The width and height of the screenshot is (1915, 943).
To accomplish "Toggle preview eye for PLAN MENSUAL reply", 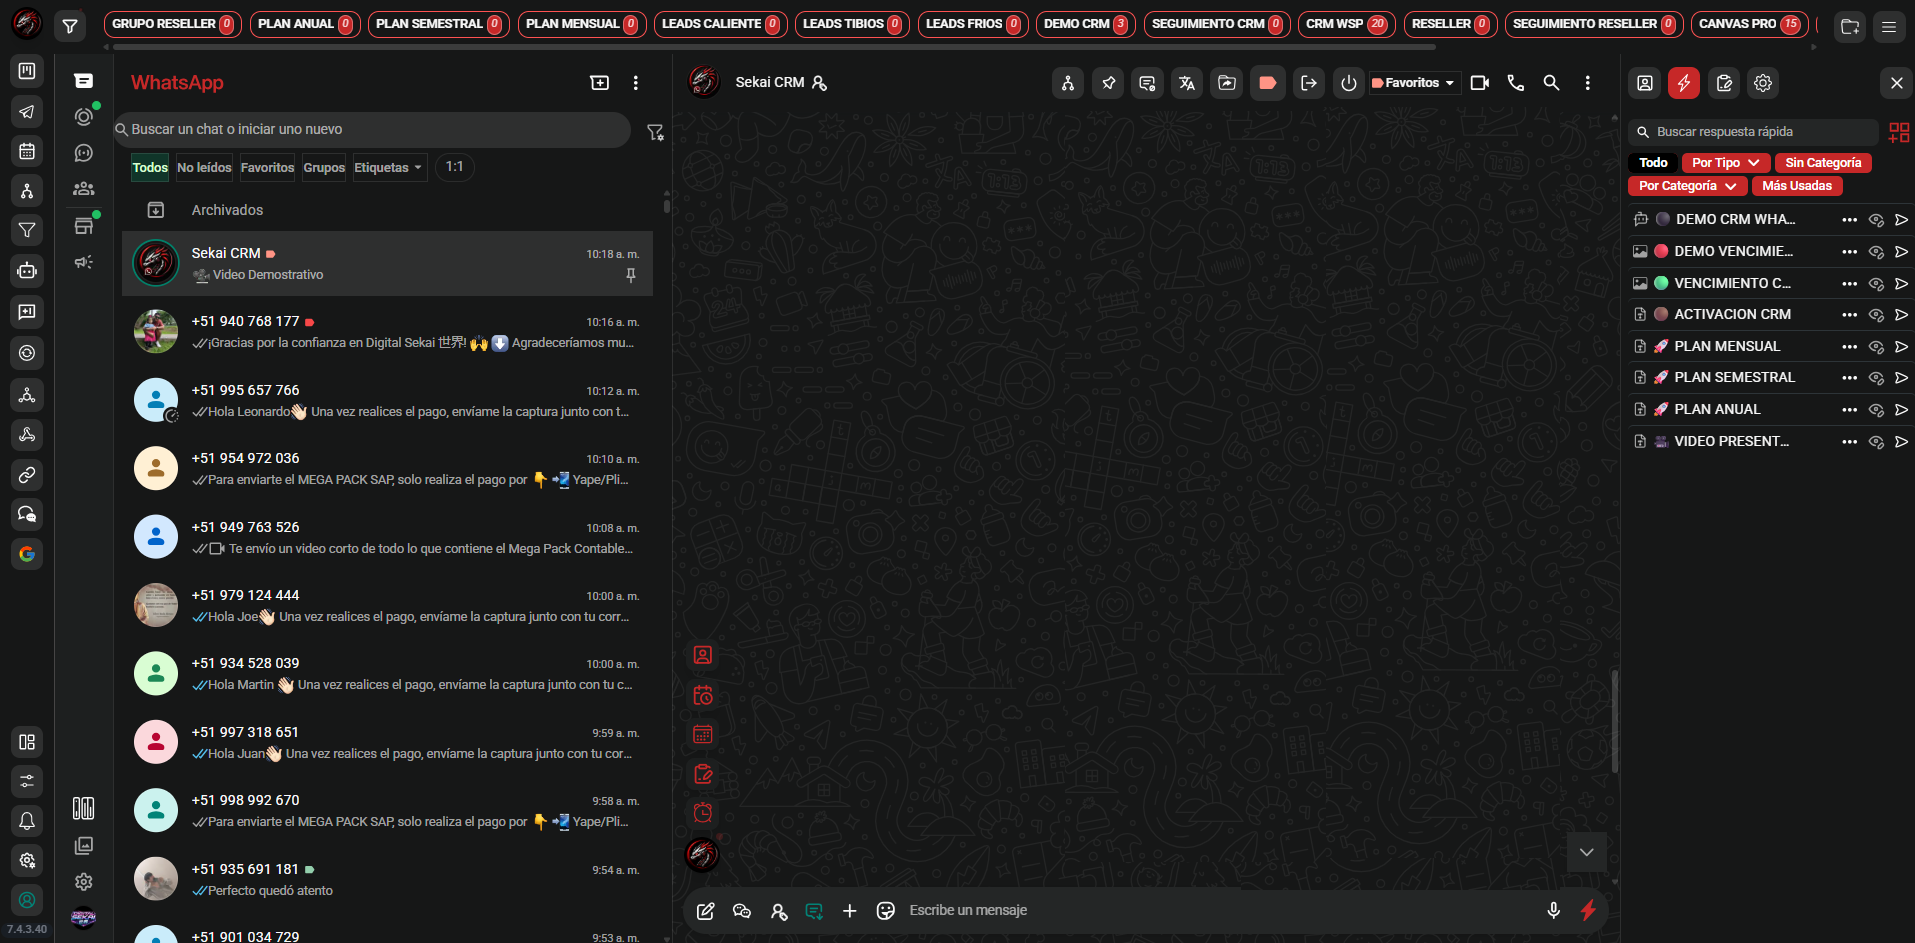I will tap(1876, 347).
